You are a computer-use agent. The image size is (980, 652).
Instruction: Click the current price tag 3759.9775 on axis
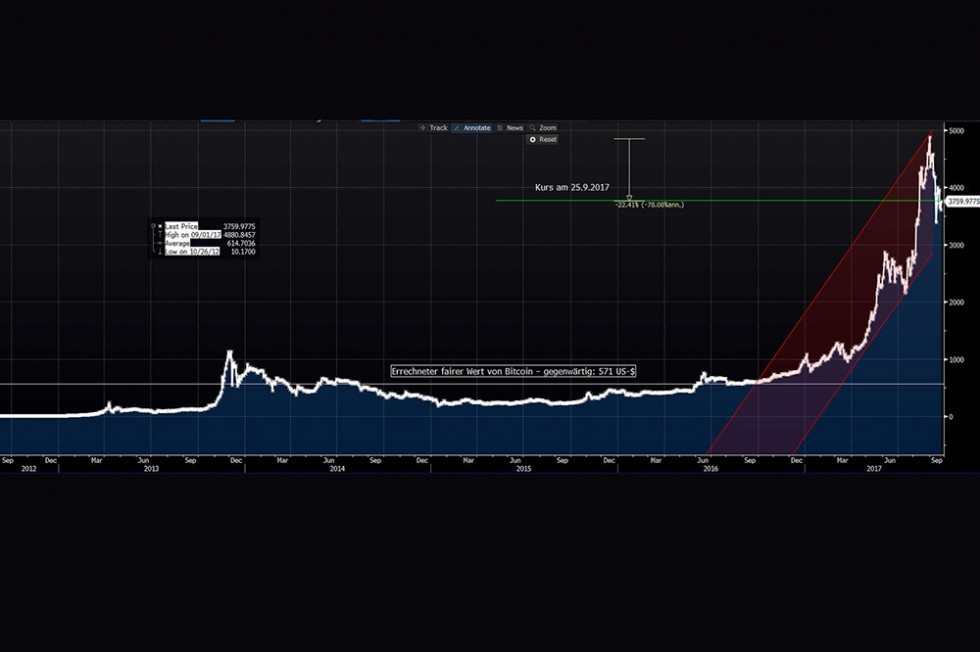click(962, 201)
